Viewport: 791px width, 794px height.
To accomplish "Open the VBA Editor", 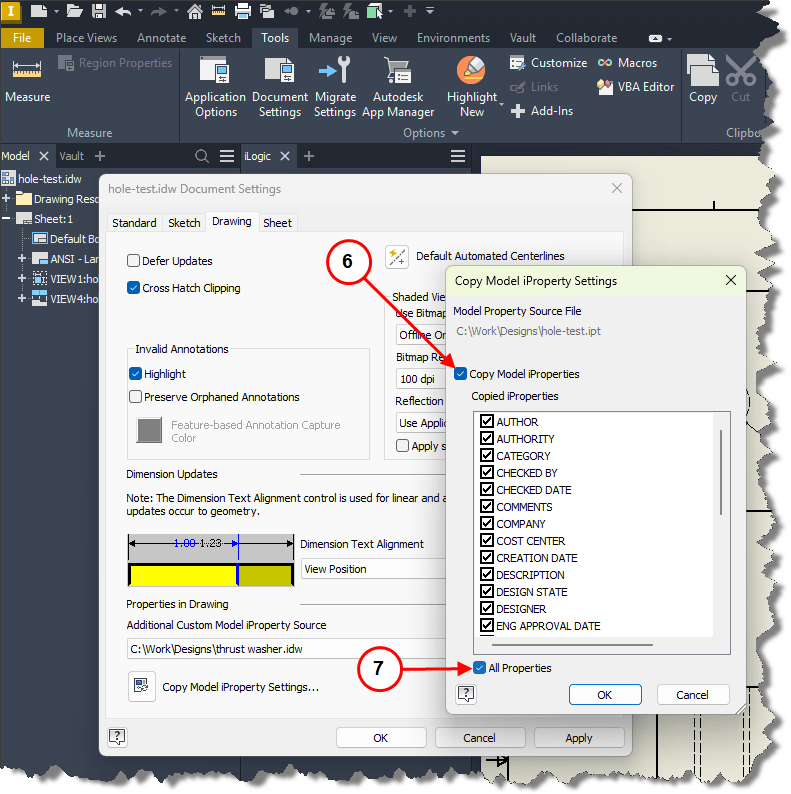I will point(636,87).
